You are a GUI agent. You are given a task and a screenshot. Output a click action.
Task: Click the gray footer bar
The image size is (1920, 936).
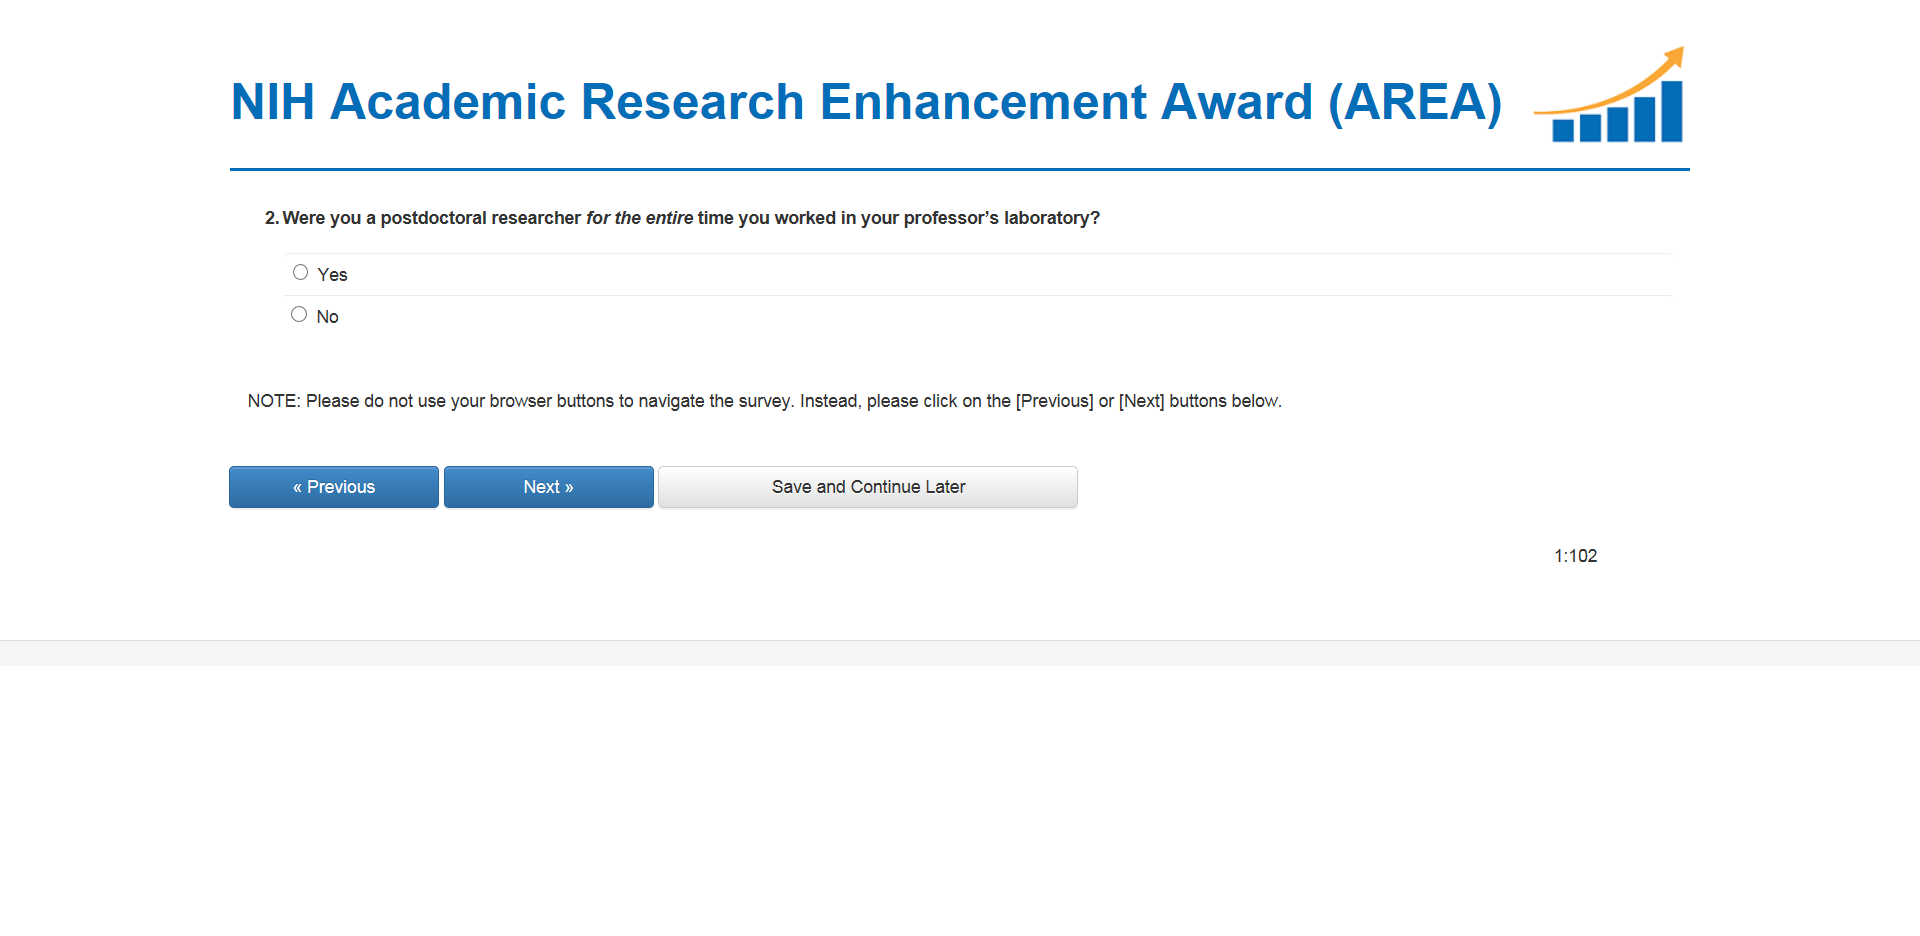pos(960,653)
